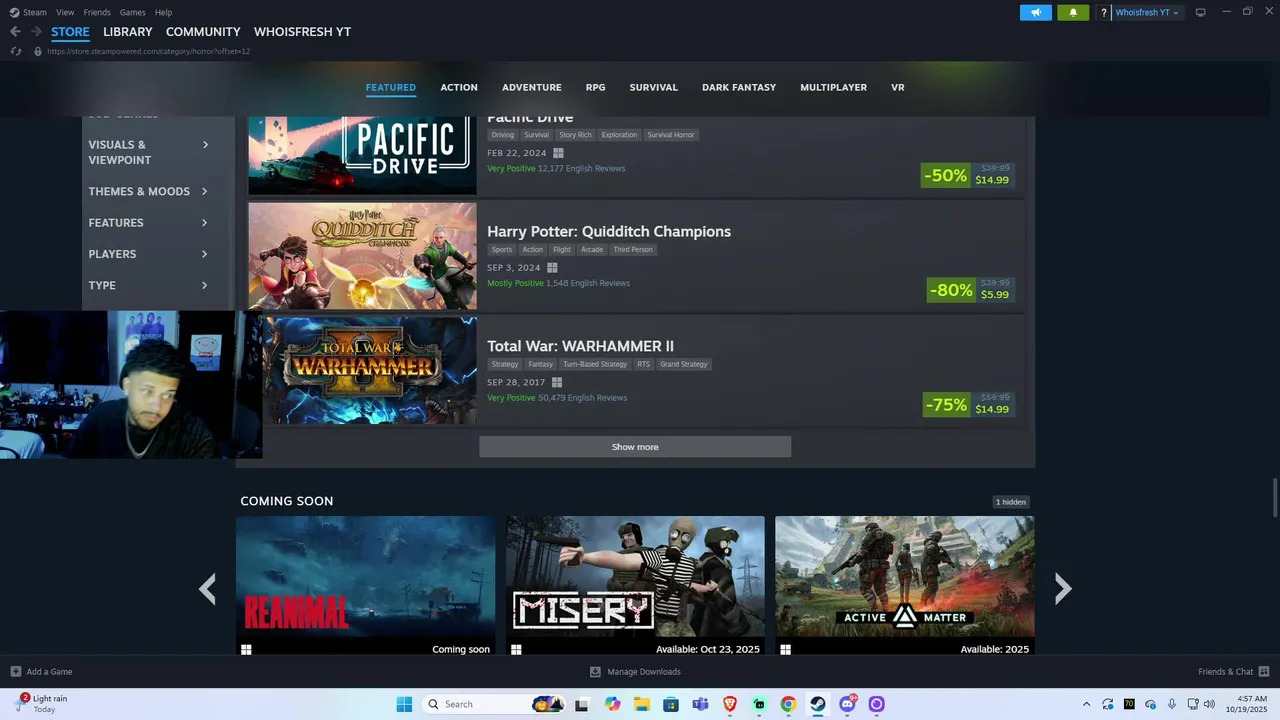Select the Store section
The image size is (1280, 720).
point(70,32)
